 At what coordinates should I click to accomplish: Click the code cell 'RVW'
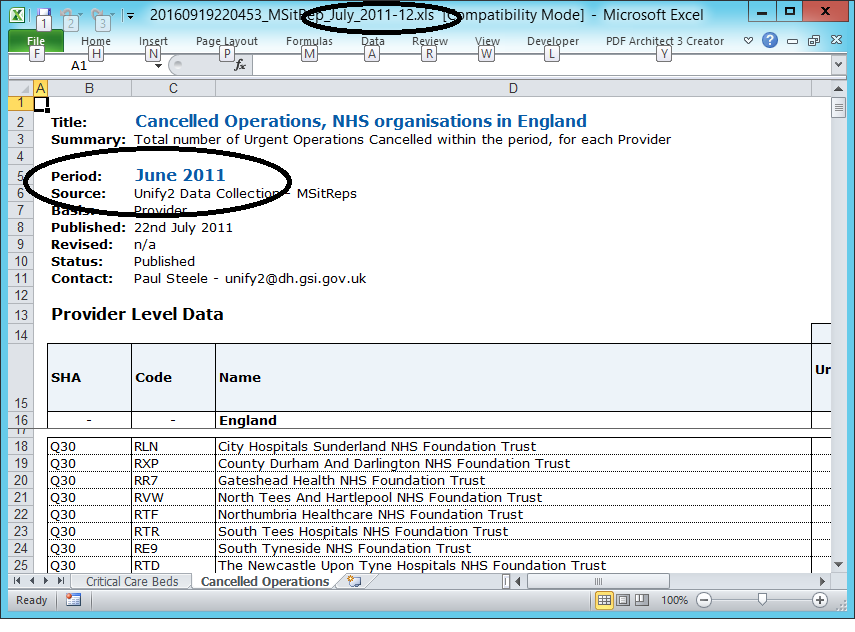[173, 497]
